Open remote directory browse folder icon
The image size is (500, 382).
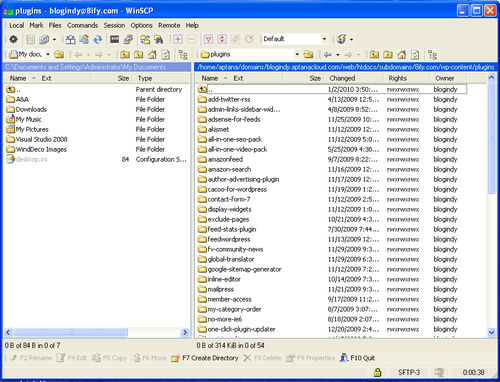[x=309, y=54]
